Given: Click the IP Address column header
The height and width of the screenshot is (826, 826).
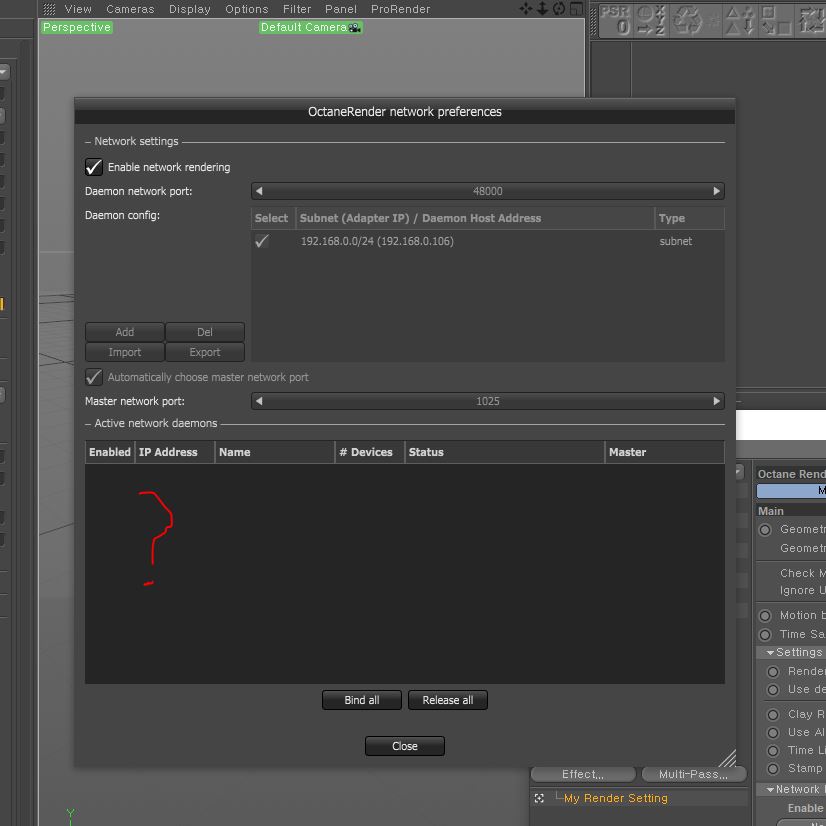Looking at the screenshot, I should [175, 452].
